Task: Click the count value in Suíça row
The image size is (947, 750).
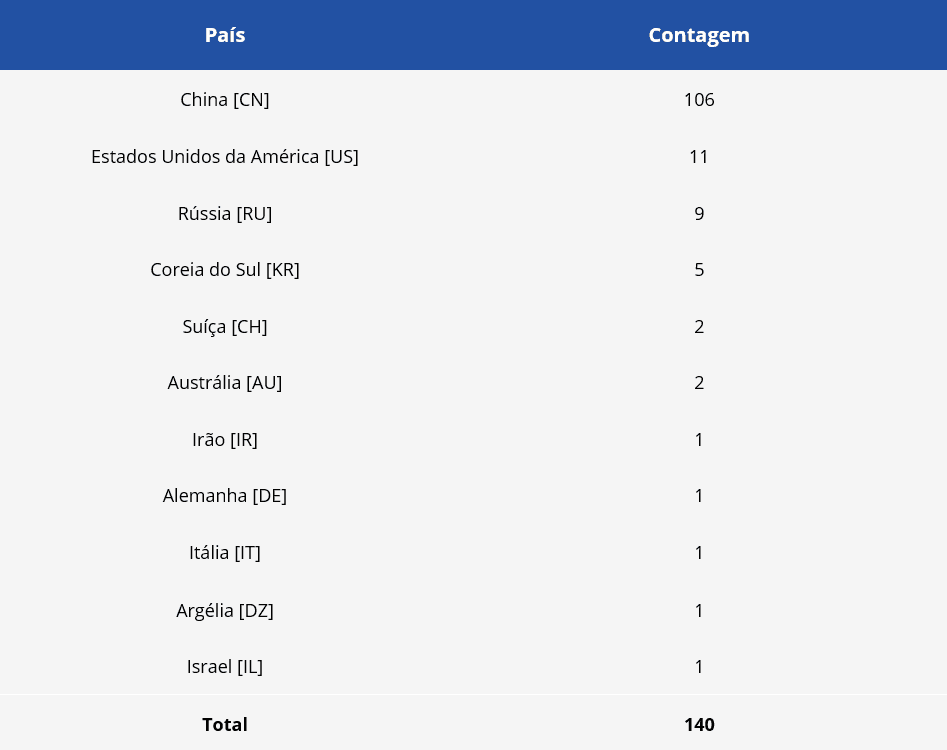Action: coord(699,327)
